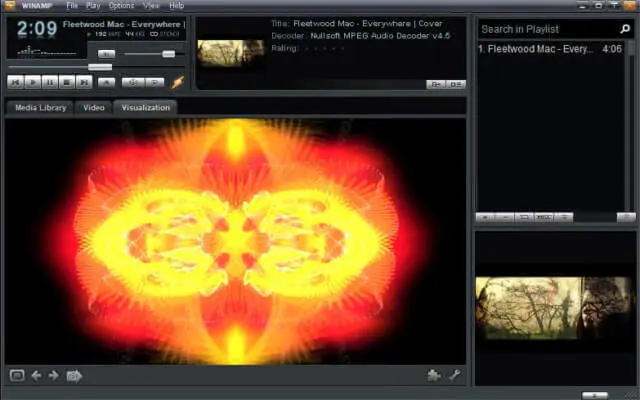The image size is (640, 400).
Task: Open the playlist selection options button
Action: pyautogui.click(x=524, y=217)
